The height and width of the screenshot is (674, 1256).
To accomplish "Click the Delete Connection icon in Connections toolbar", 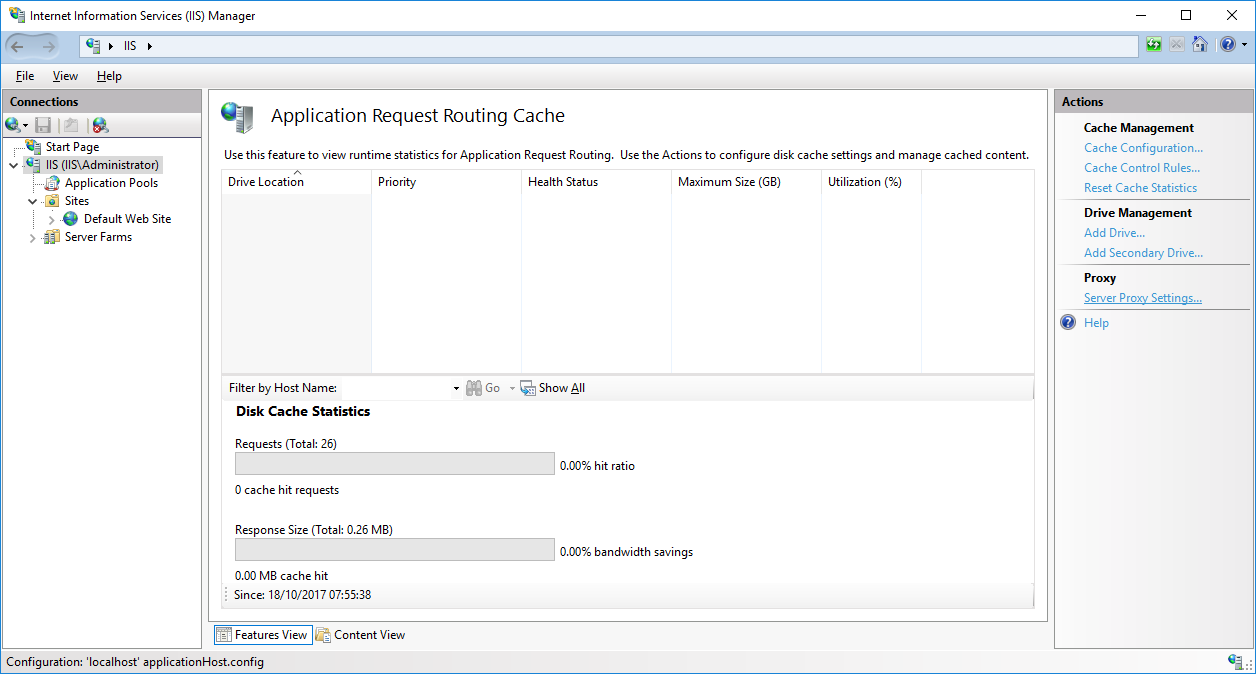I will [100, 125].
